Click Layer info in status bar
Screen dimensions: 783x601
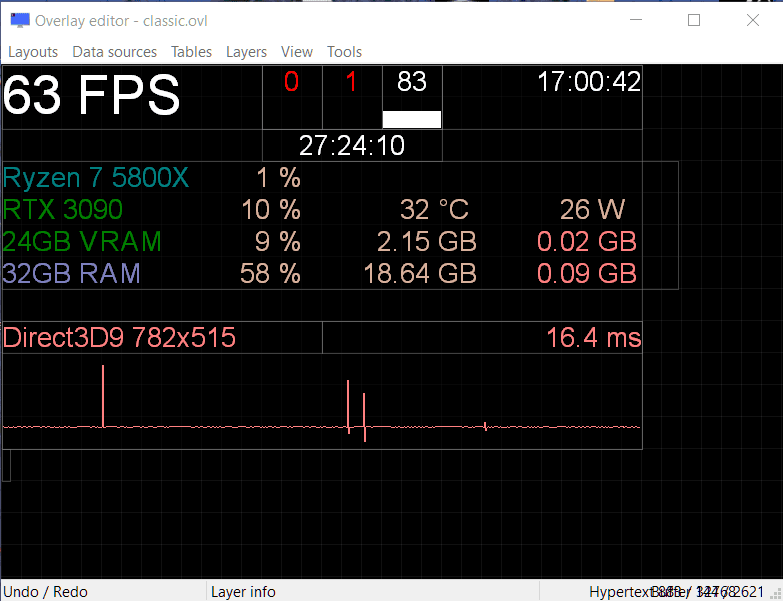coord(243,592)
